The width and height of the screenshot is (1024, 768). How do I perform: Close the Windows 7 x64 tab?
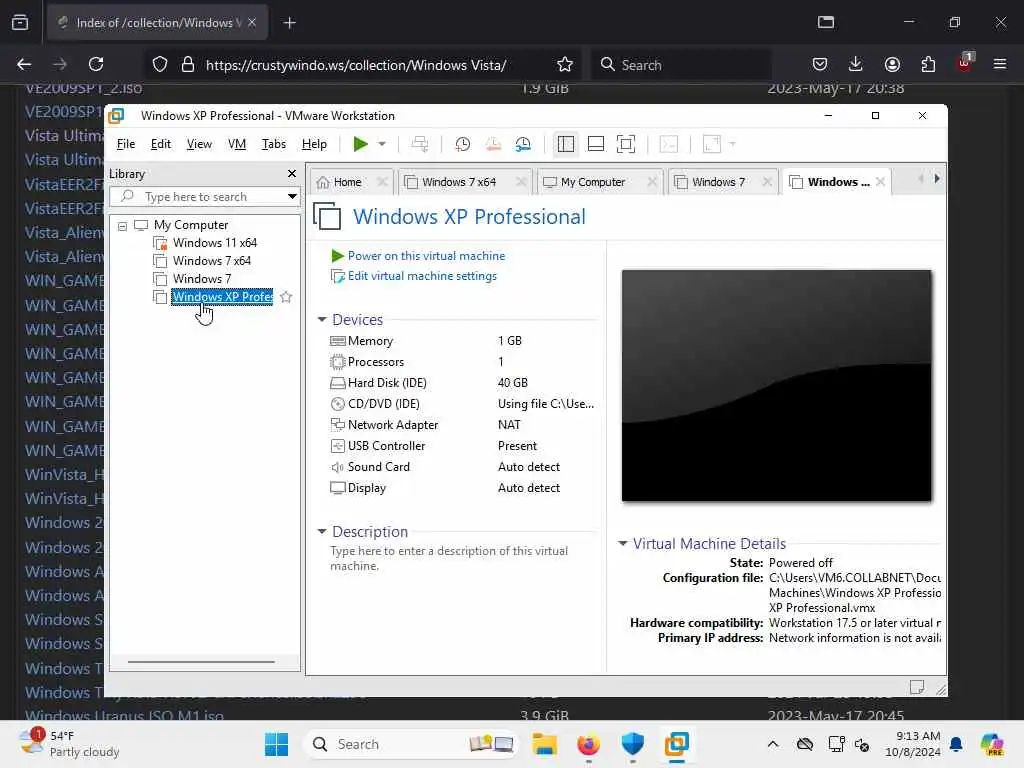point(520,182)
